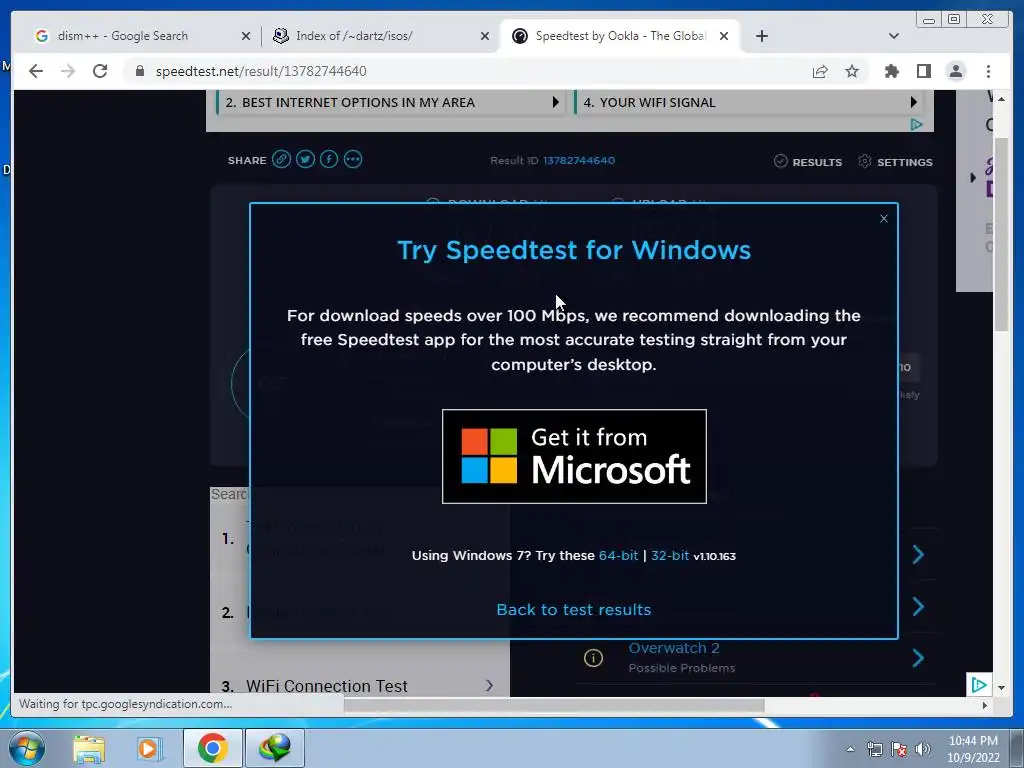Open a new browser tab

tap(761, 36)
